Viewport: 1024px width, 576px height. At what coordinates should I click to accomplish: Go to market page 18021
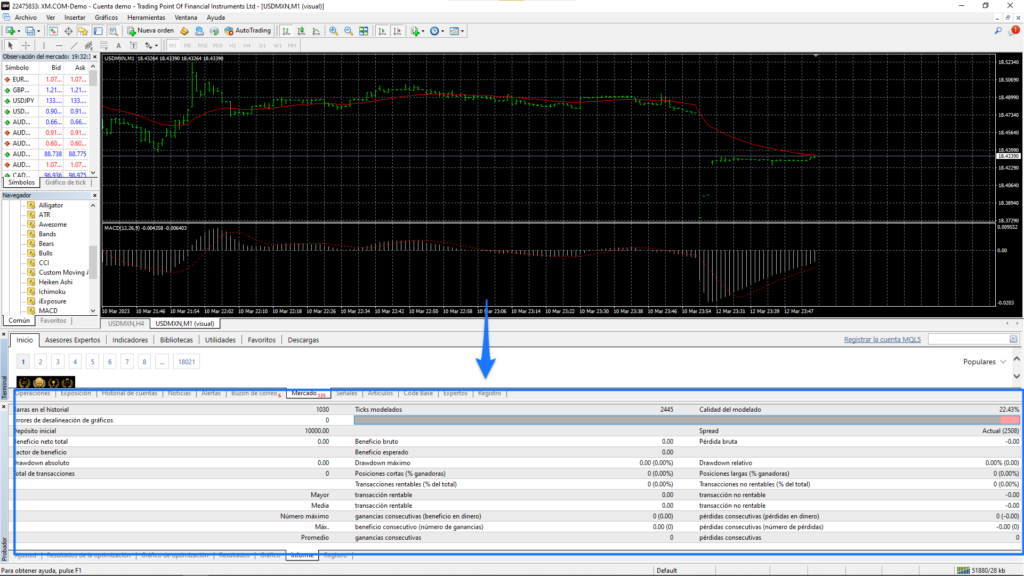187,362
